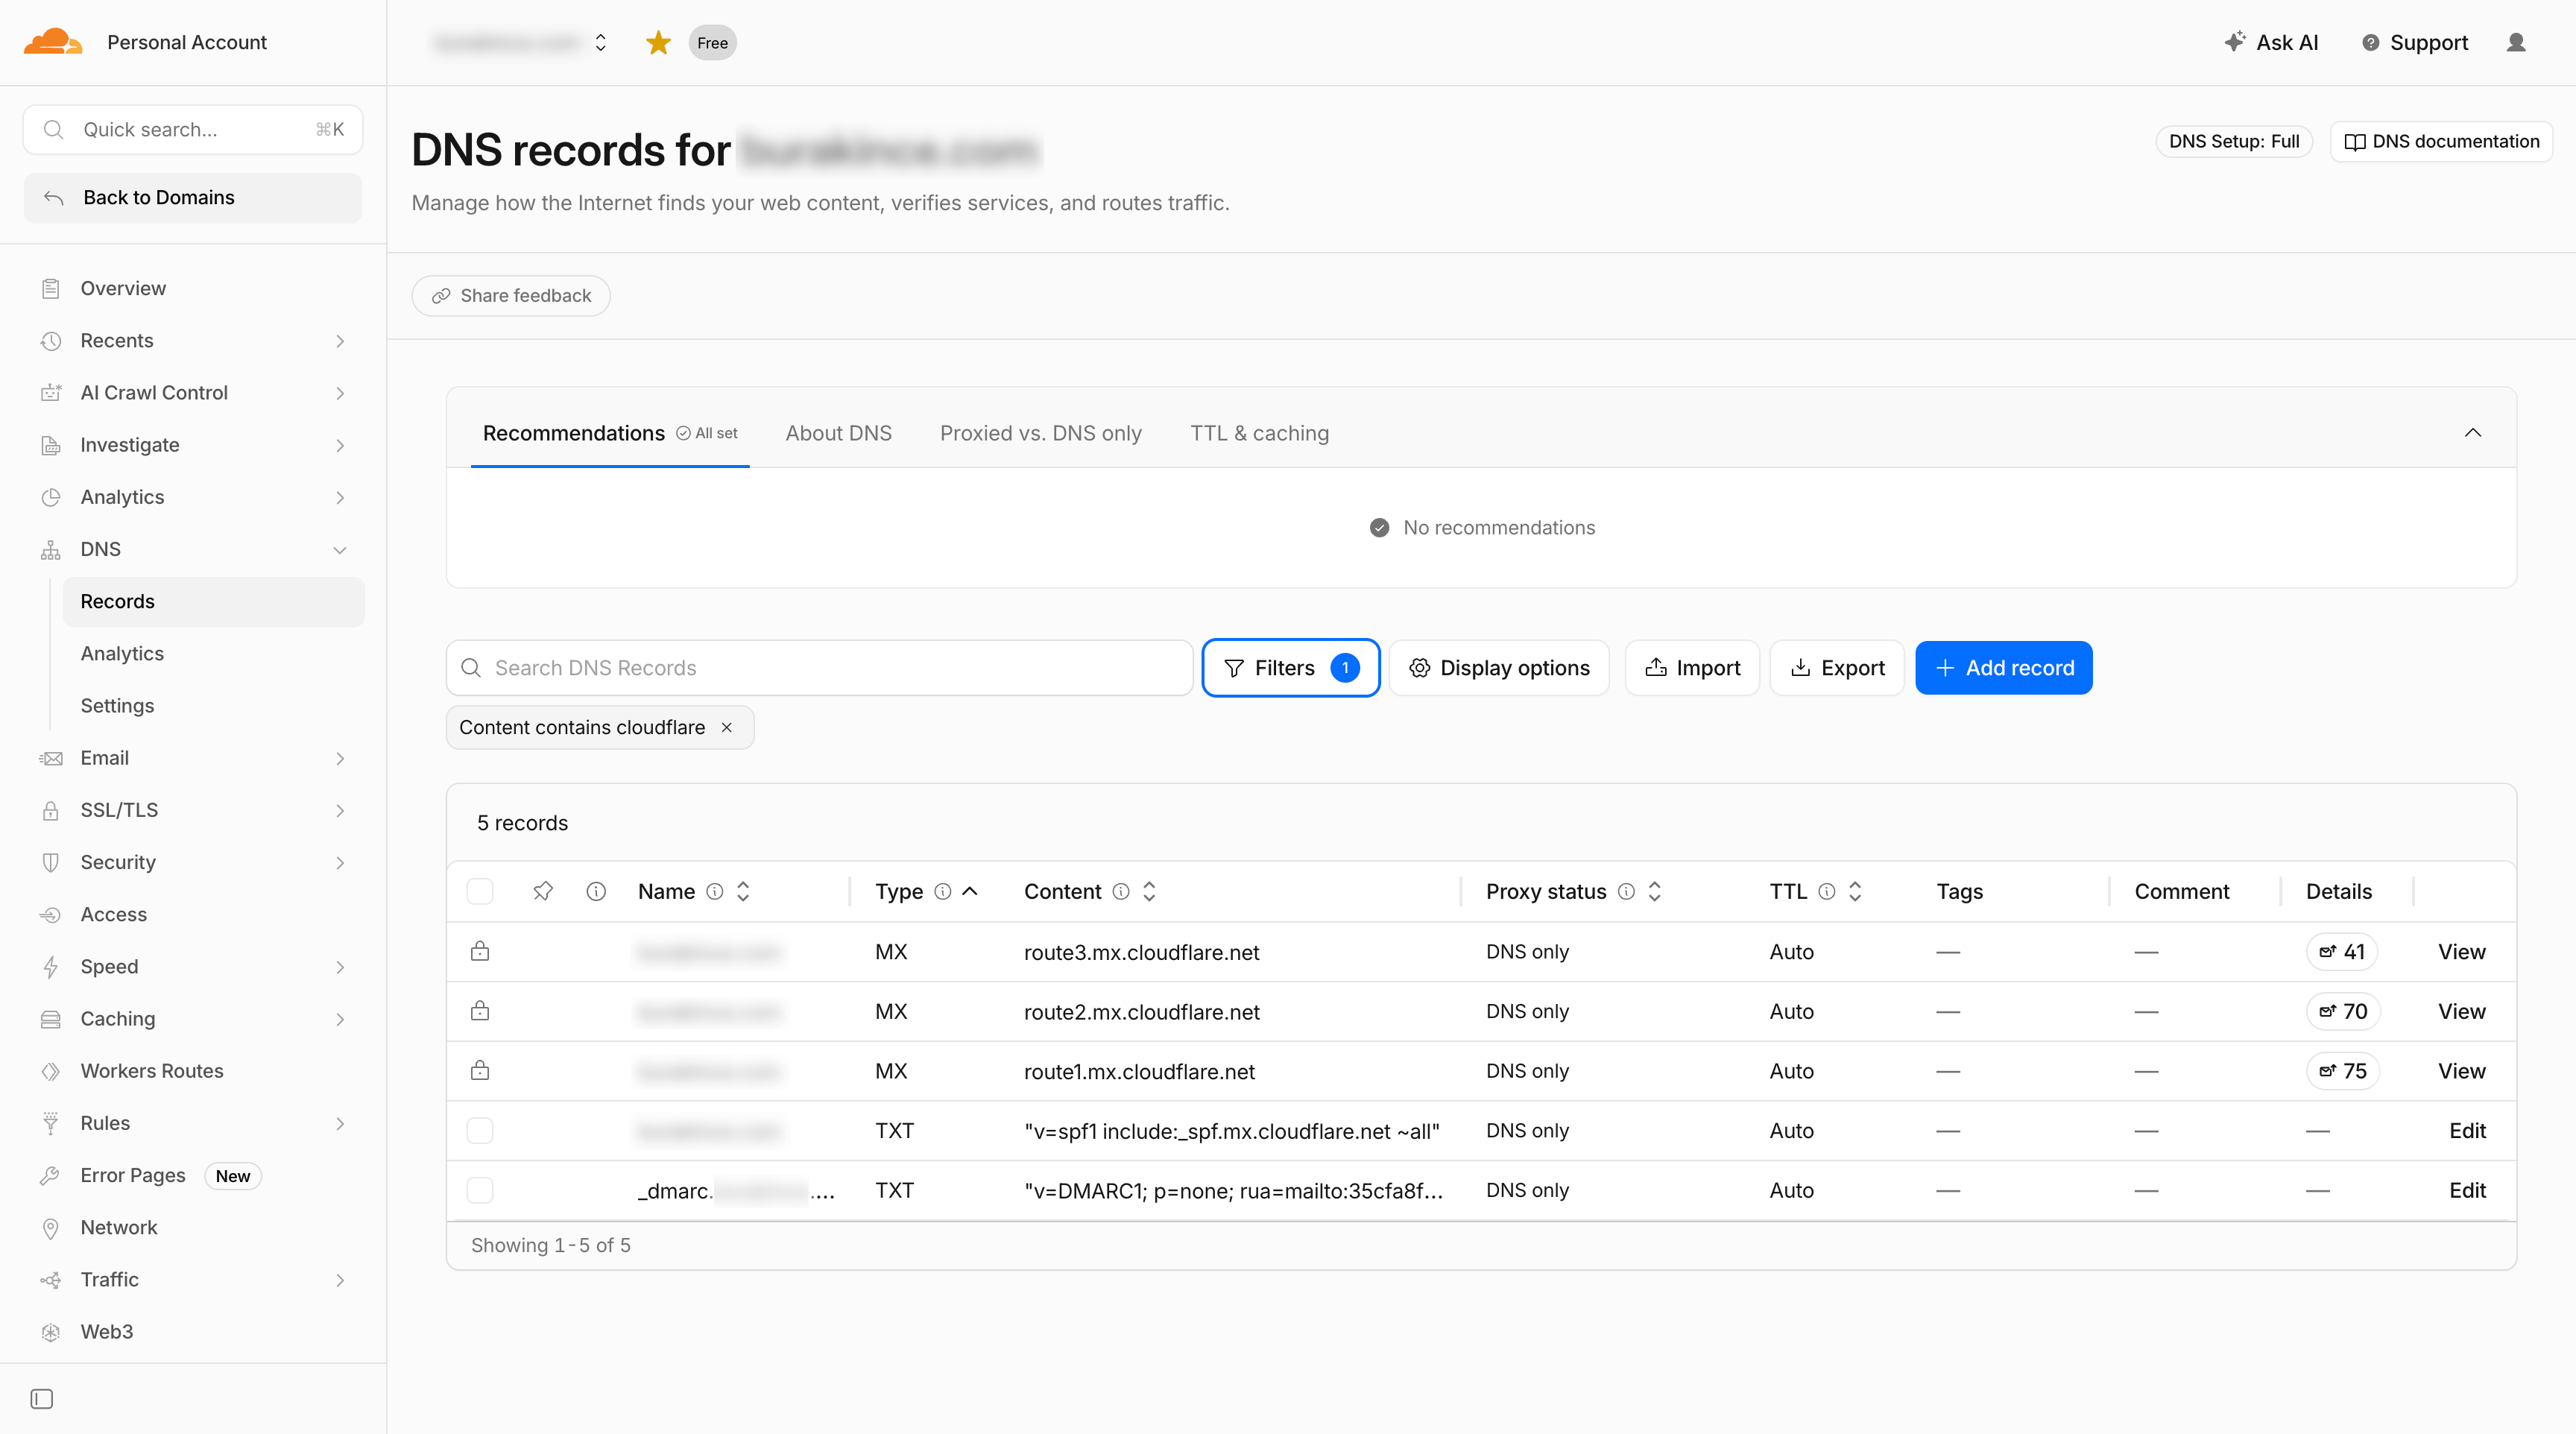
Task: Open the user profile icon
Action: point(2516,43)
